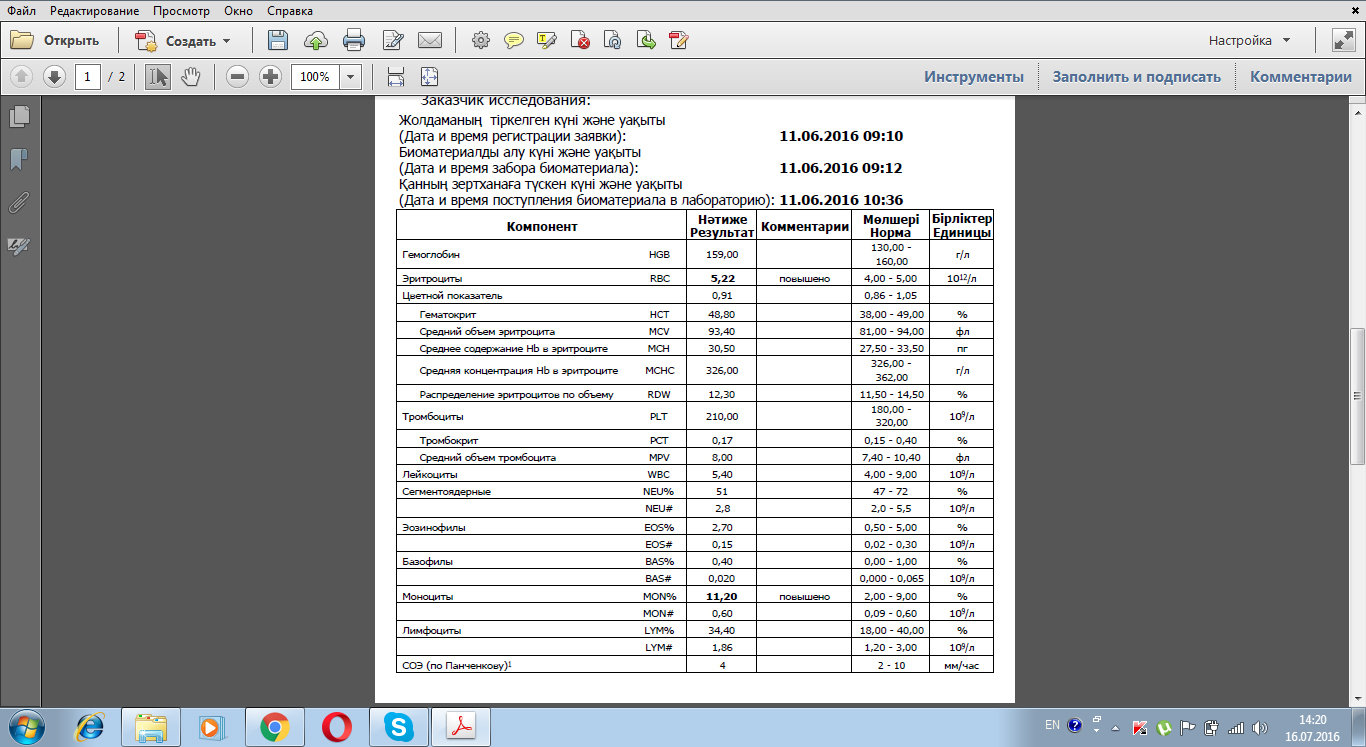Print the PDF using the printer icon
This screenshot has height=747, width=1366.
354,41
